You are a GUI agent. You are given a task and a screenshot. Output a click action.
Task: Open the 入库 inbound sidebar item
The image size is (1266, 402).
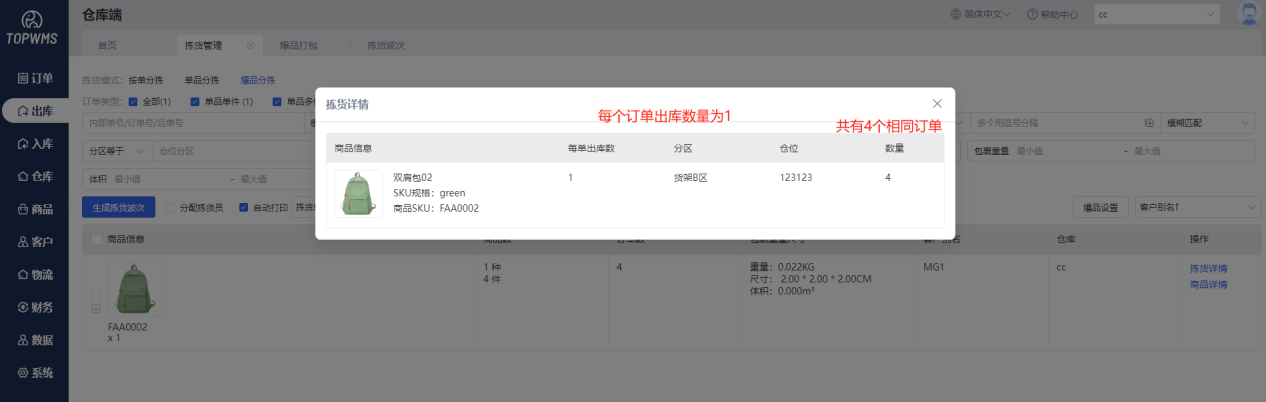(35, 144)
